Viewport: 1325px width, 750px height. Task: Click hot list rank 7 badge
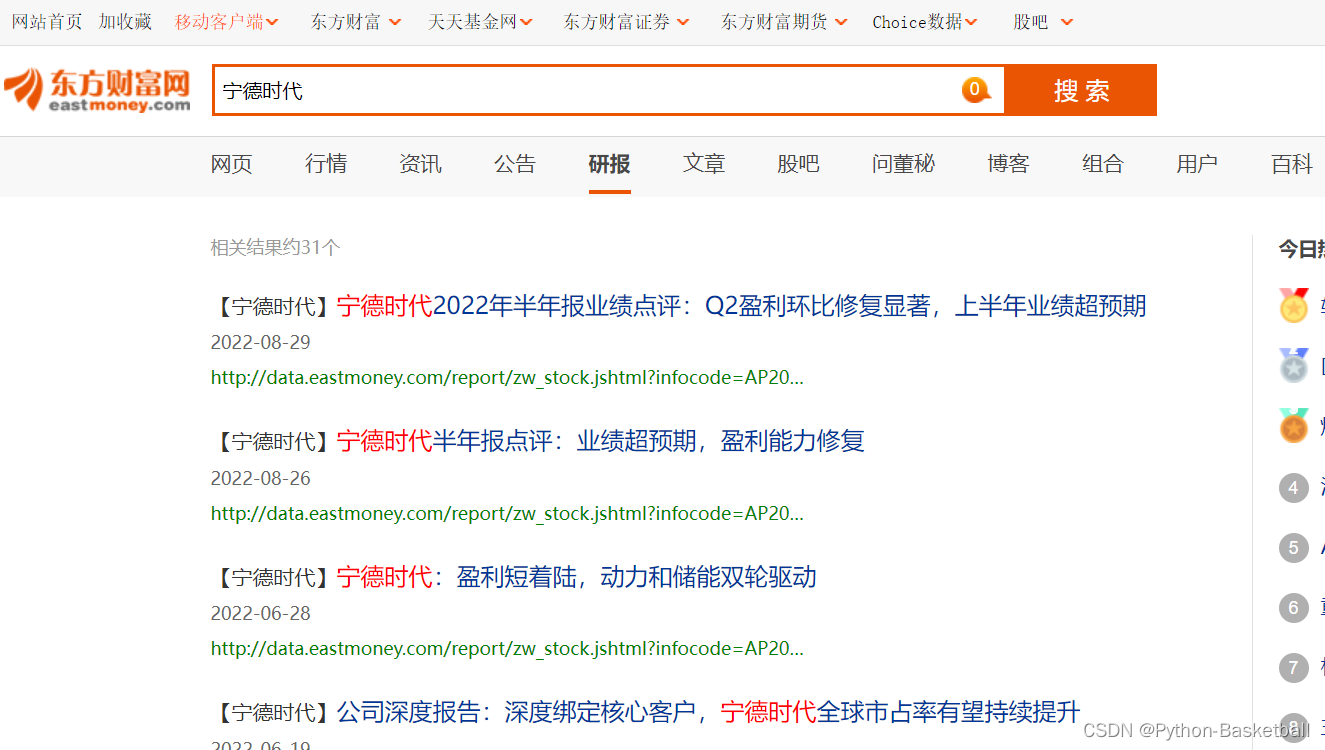(1294, 668)
